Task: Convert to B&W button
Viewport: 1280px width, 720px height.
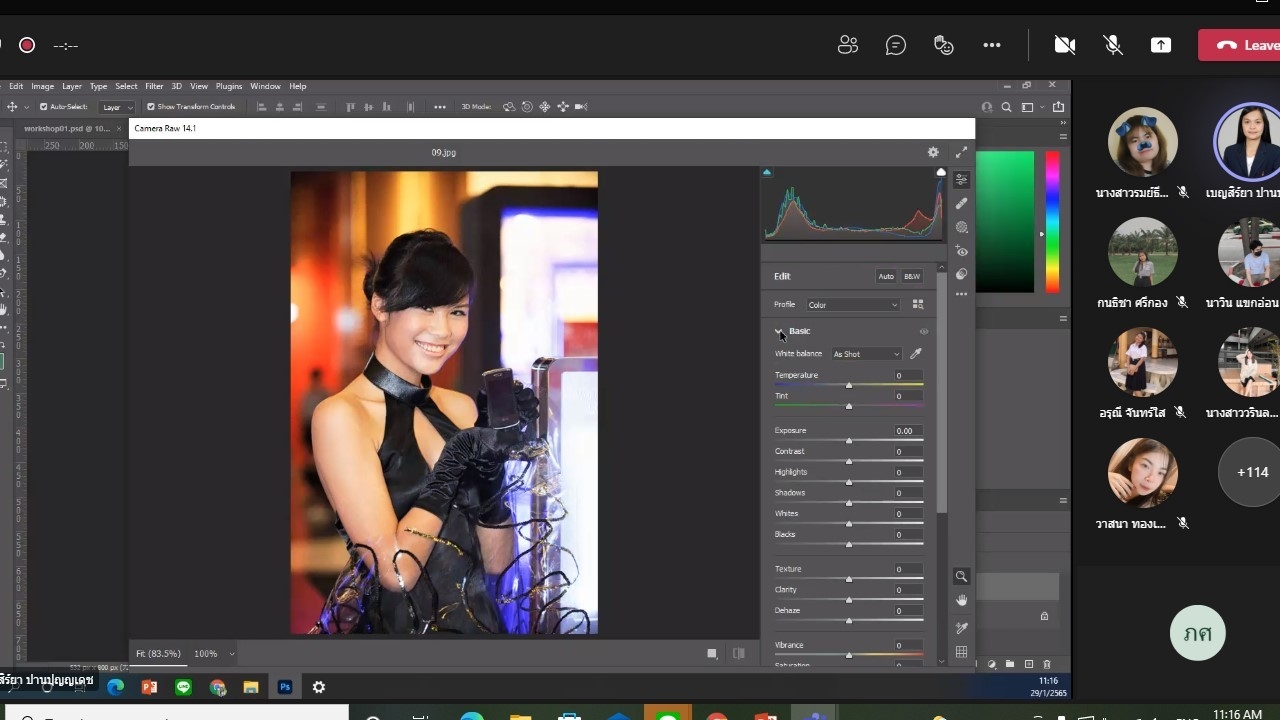Action: point(912,276)
